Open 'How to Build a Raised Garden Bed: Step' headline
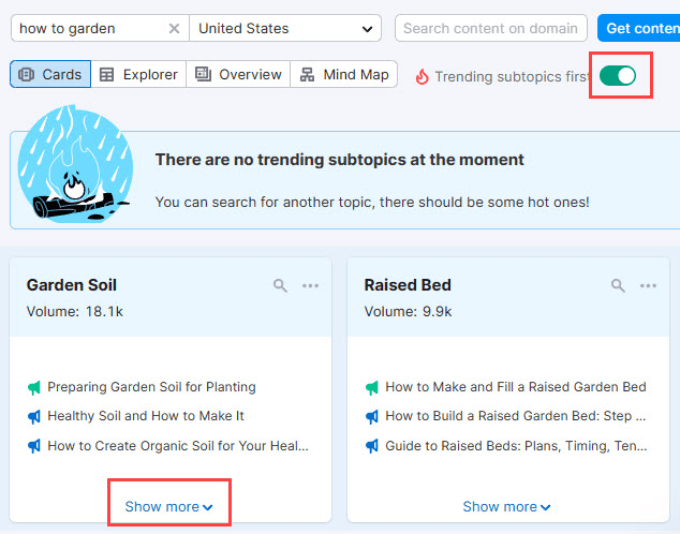 (516, 416)
